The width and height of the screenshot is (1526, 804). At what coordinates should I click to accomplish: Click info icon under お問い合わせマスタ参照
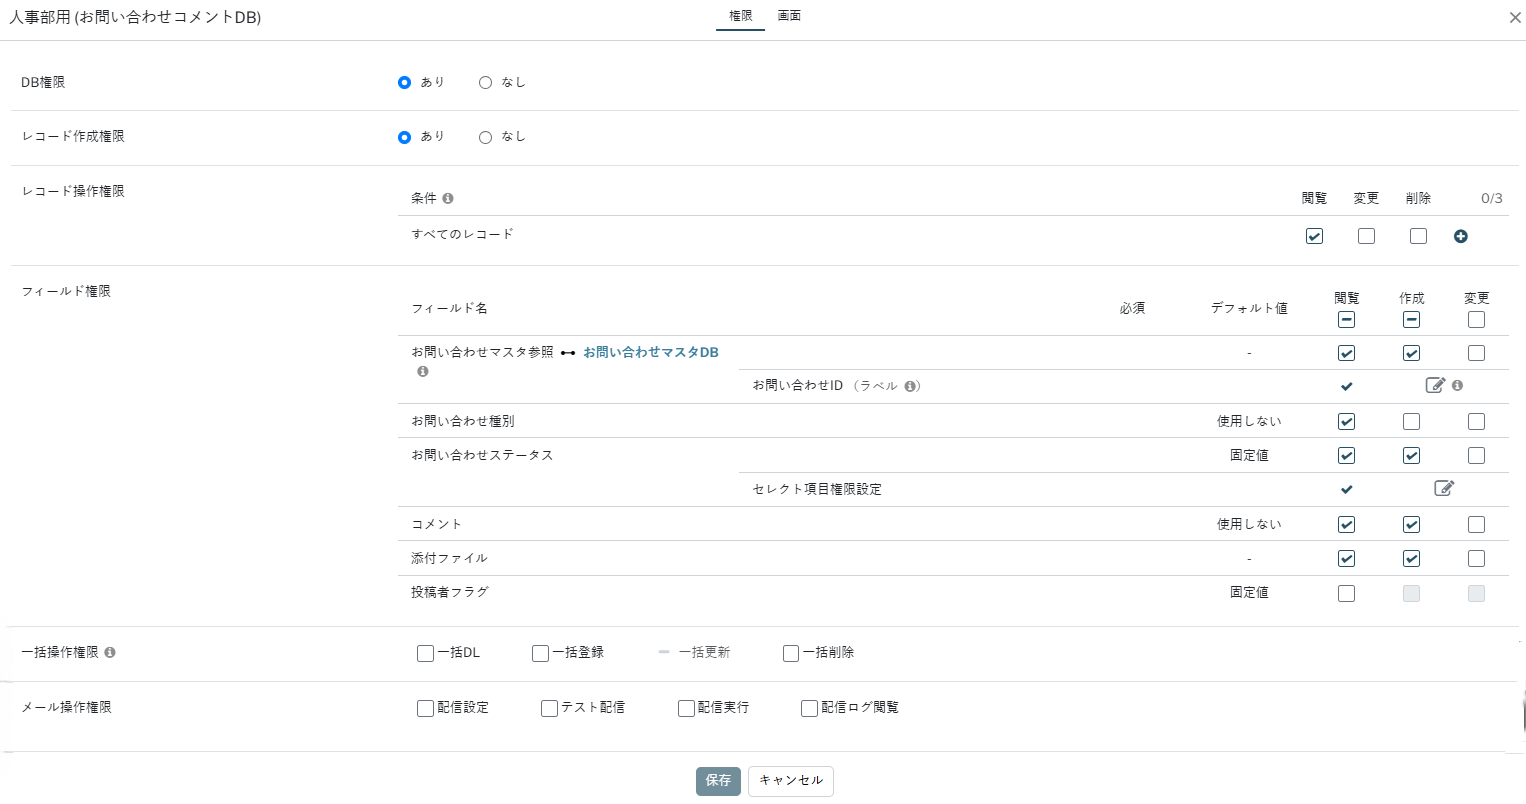(x=423, y=372)
